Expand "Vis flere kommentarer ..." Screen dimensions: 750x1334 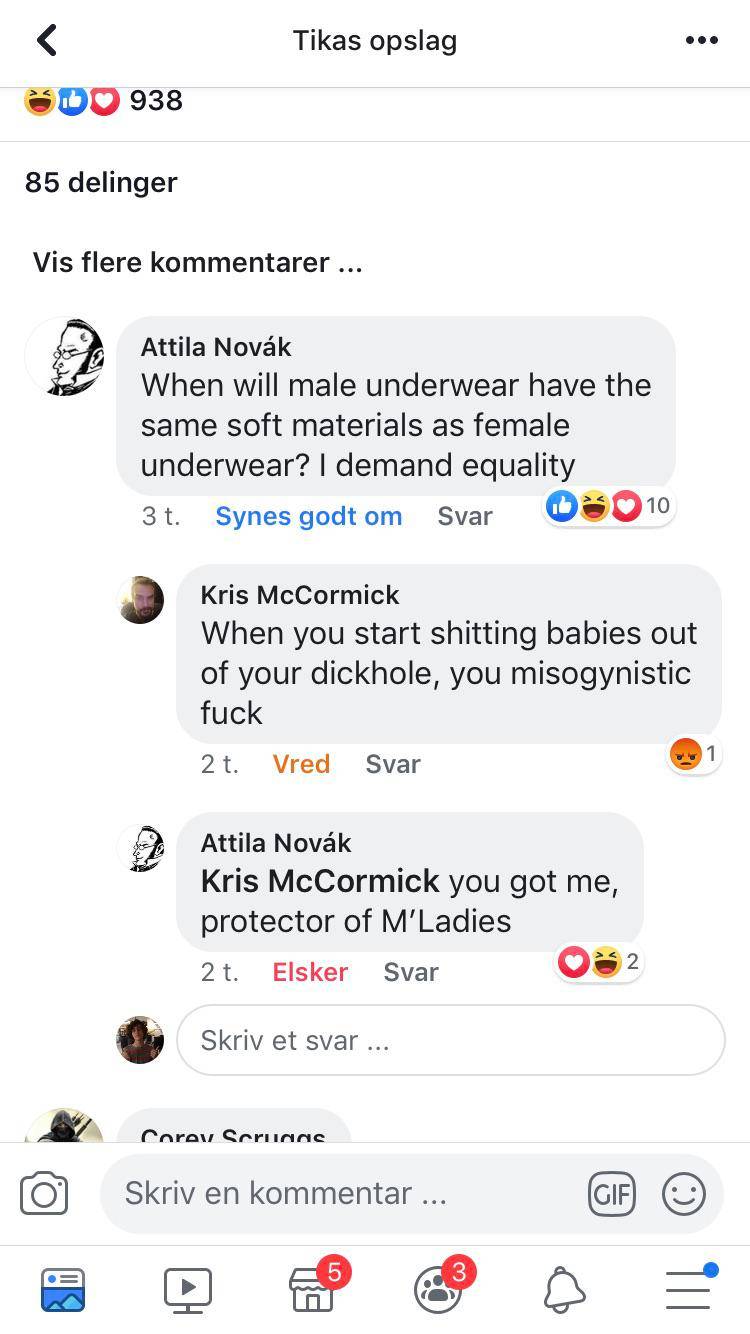(x=197, y=262)
